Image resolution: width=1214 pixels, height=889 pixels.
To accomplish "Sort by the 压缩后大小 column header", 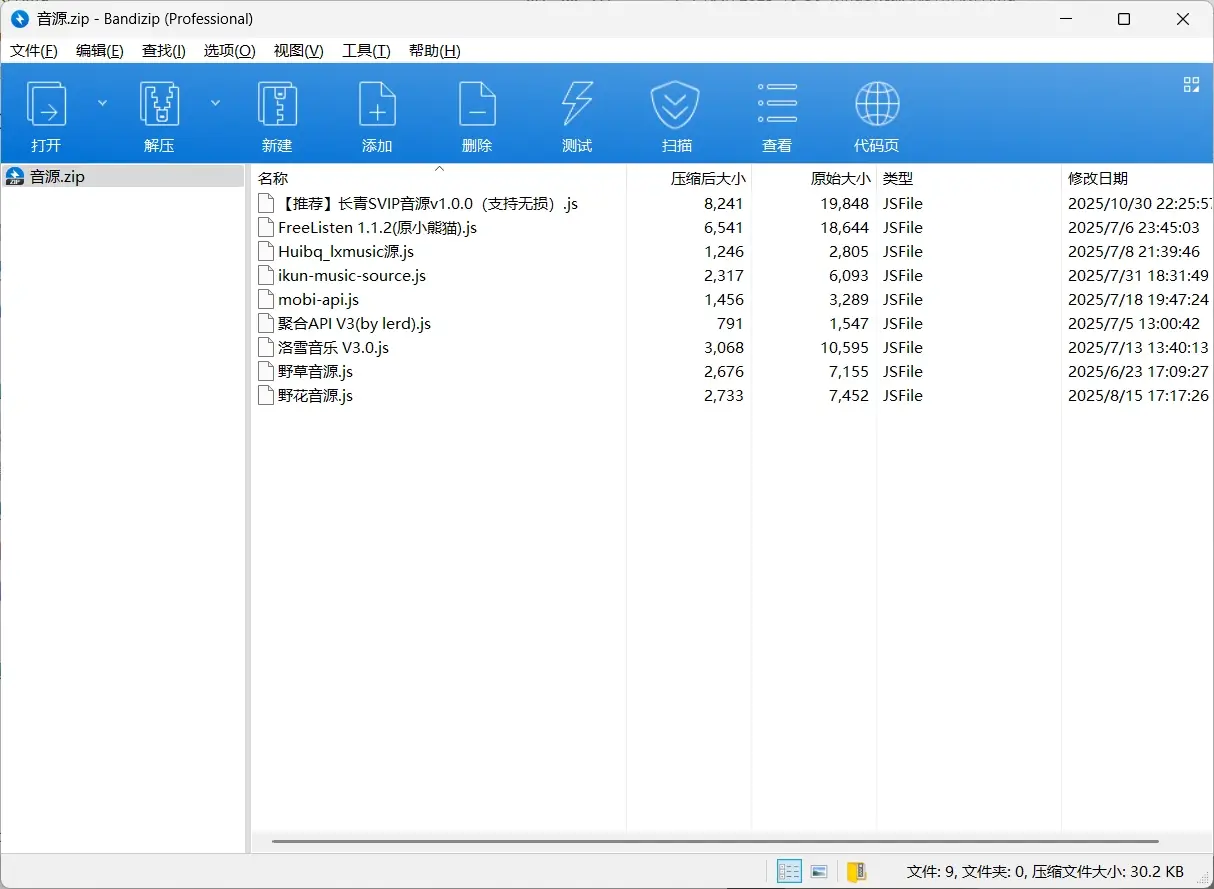I will [x=689, y=178].
